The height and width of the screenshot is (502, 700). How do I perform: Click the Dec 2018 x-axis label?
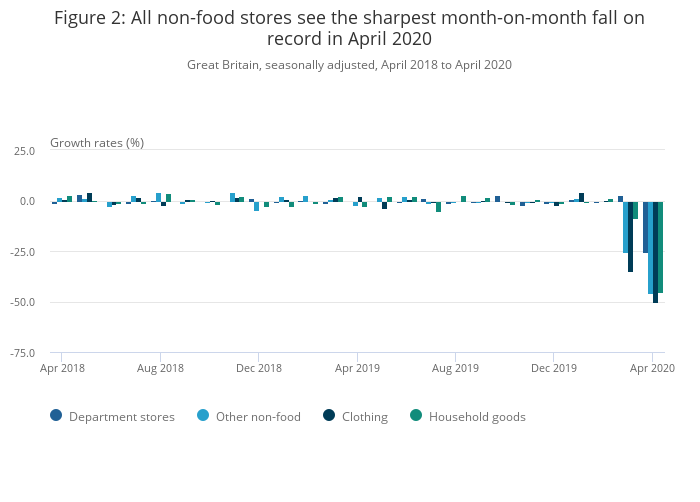pos(259,368)
